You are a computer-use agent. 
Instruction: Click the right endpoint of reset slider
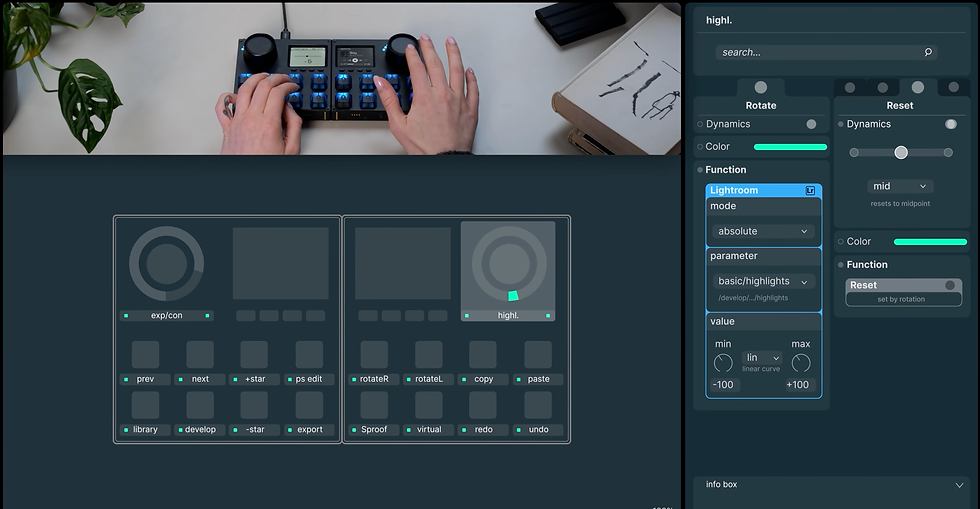tap(948, 153)
